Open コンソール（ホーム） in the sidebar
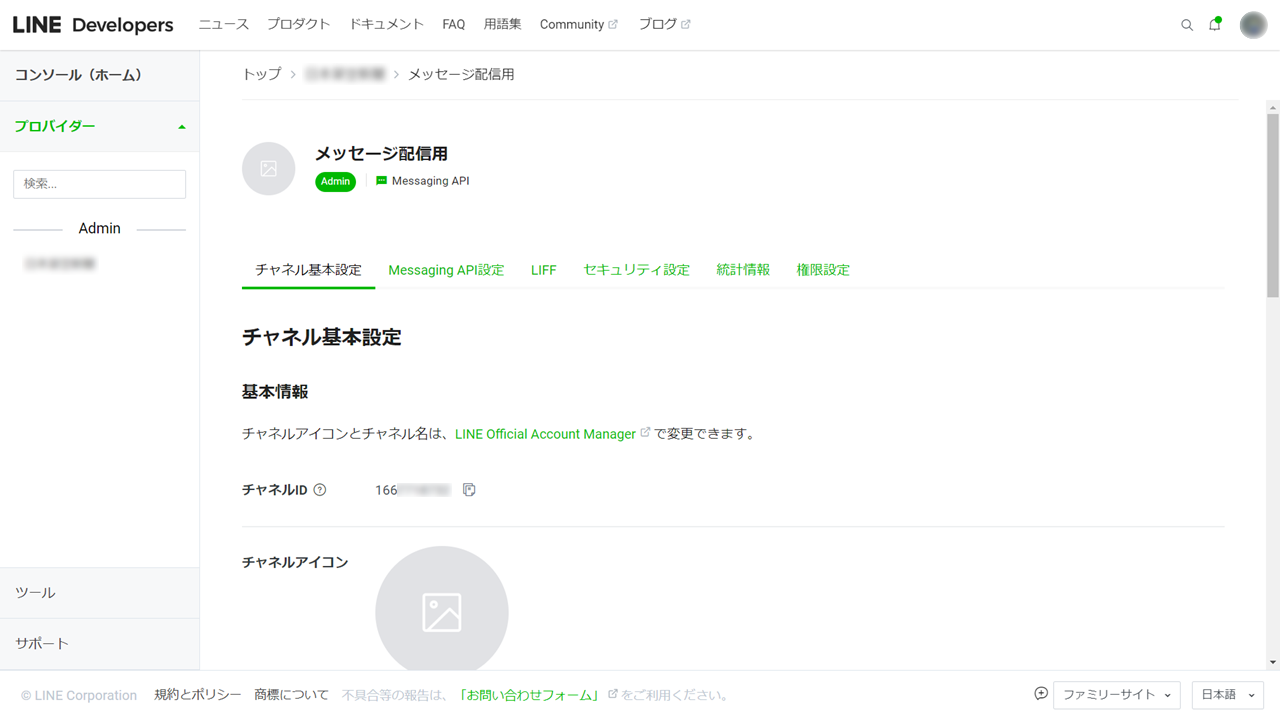The width and height of the screenshot is (1280, 720). tap(100, 75)
